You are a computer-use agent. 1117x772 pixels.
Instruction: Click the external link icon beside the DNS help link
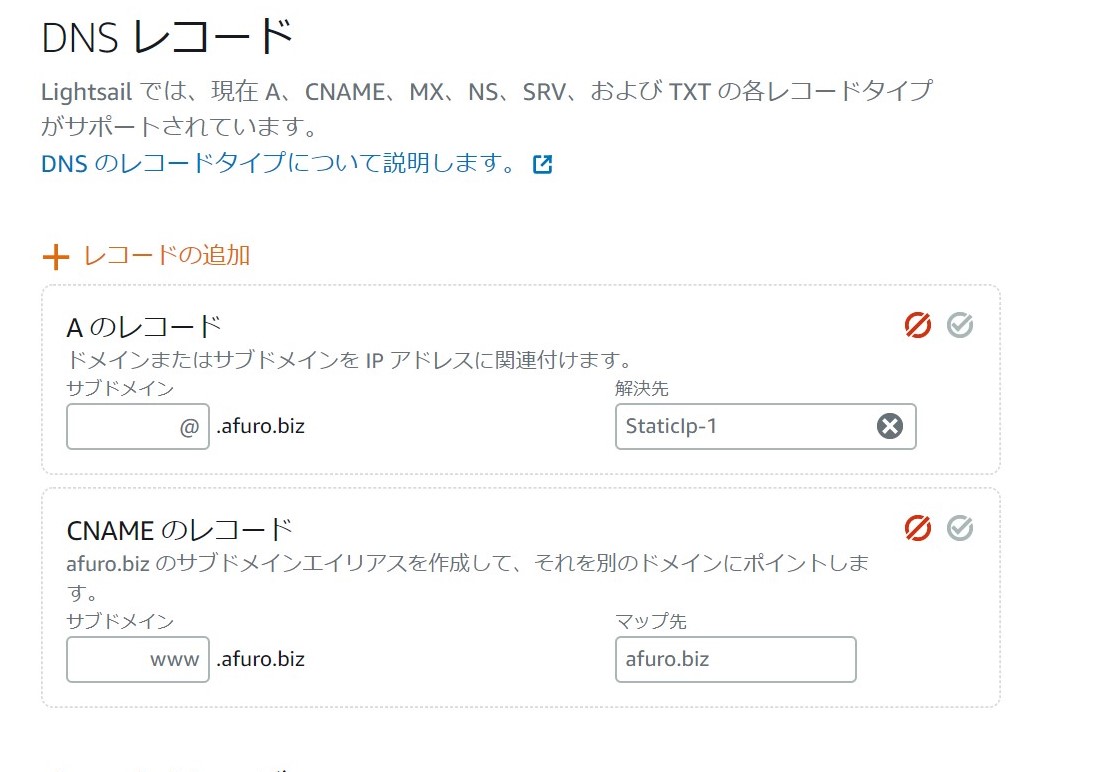(x=543, y=165)
